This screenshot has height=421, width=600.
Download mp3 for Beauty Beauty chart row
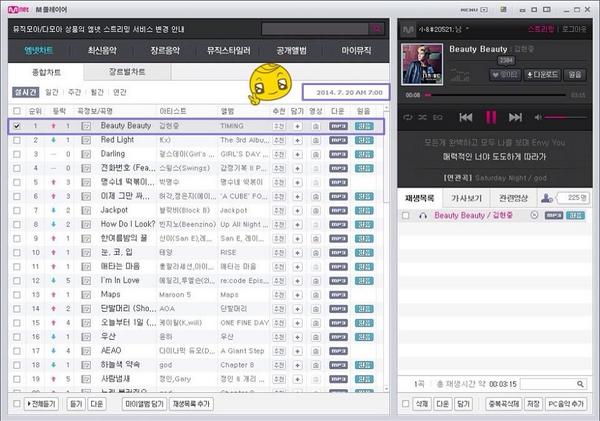coord(338,126)
